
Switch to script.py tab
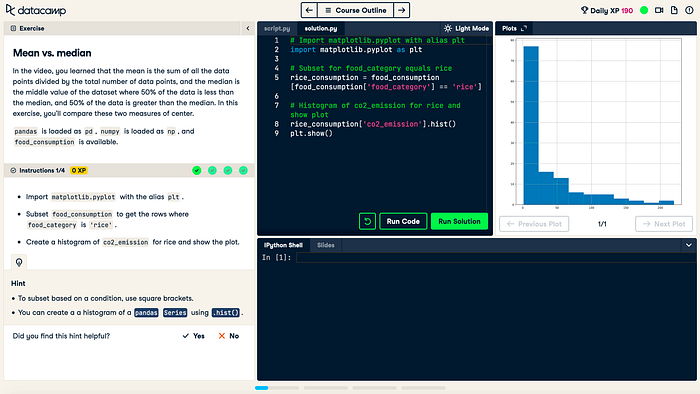click(x=277, y=28)
